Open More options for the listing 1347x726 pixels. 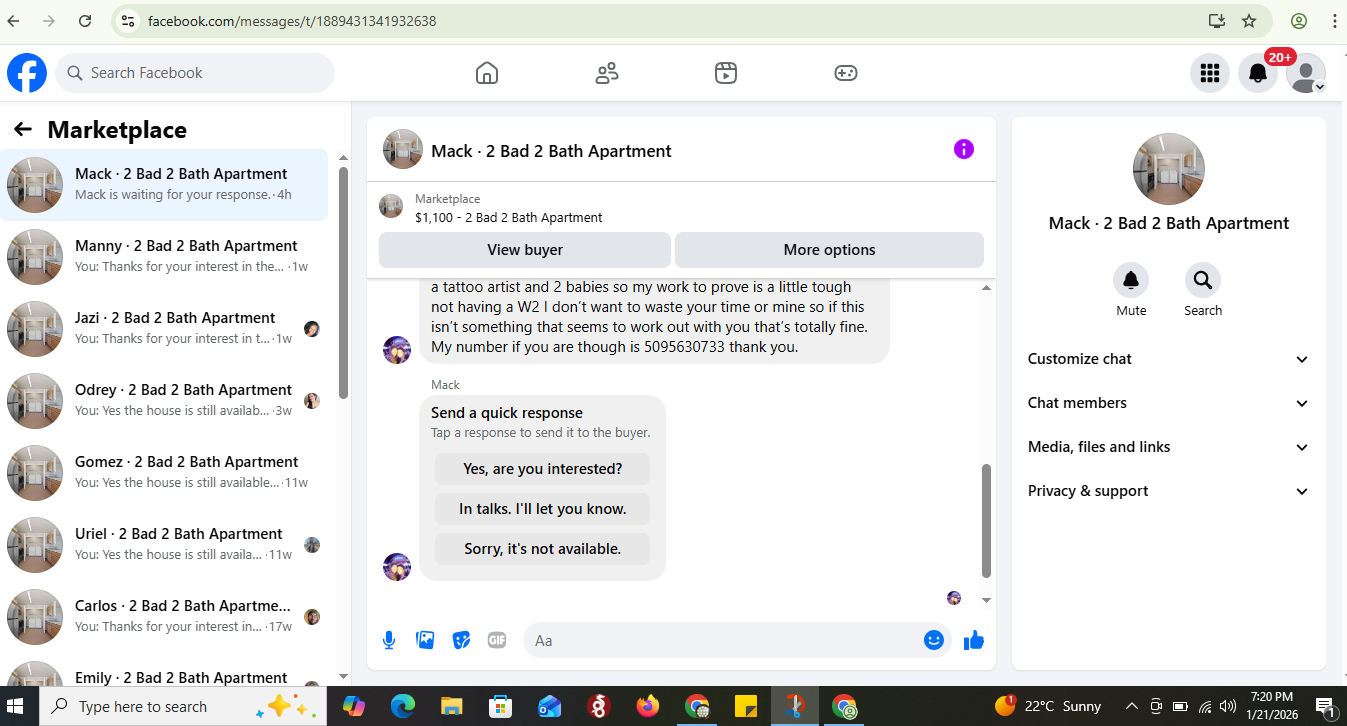coord(829,250)
